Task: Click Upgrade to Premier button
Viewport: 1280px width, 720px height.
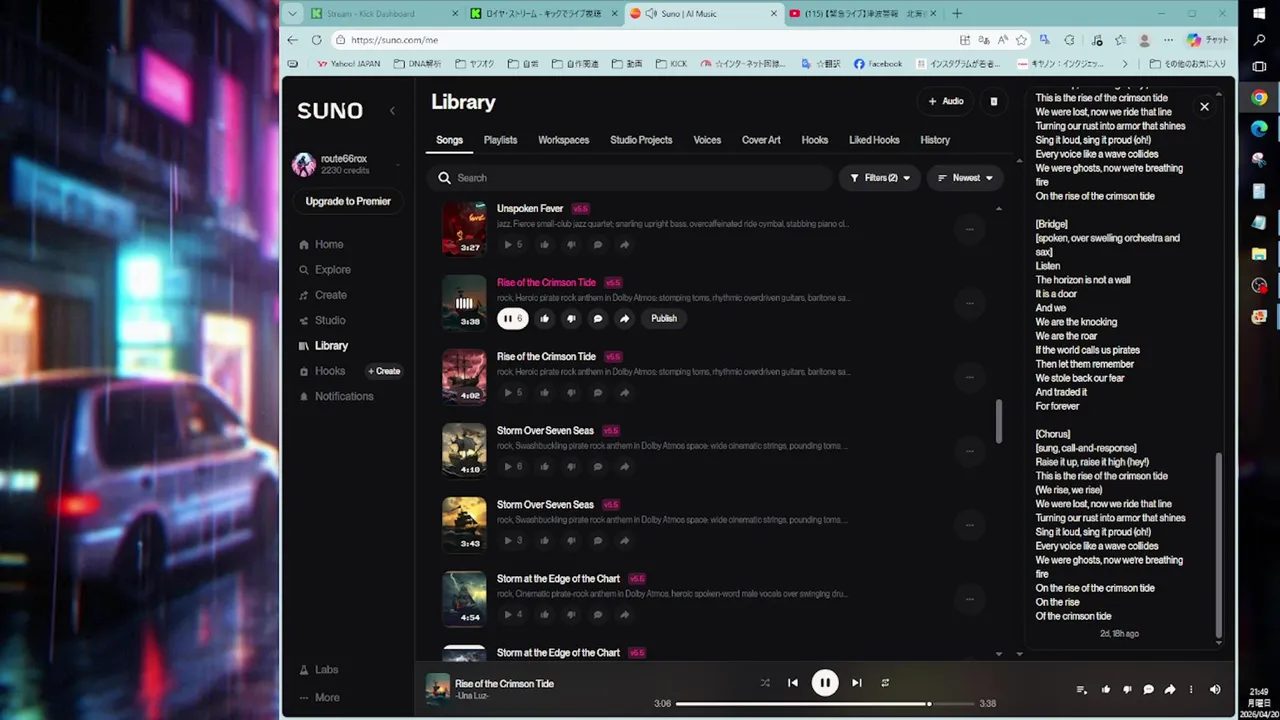Action: pyautogui.click(x=348, y=201)
